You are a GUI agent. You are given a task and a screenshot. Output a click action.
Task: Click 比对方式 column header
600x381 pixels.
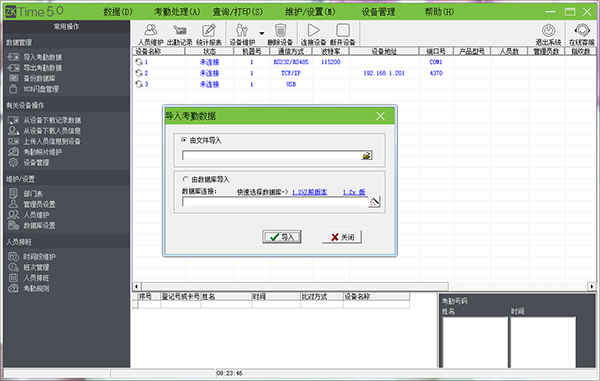point(321,296)
